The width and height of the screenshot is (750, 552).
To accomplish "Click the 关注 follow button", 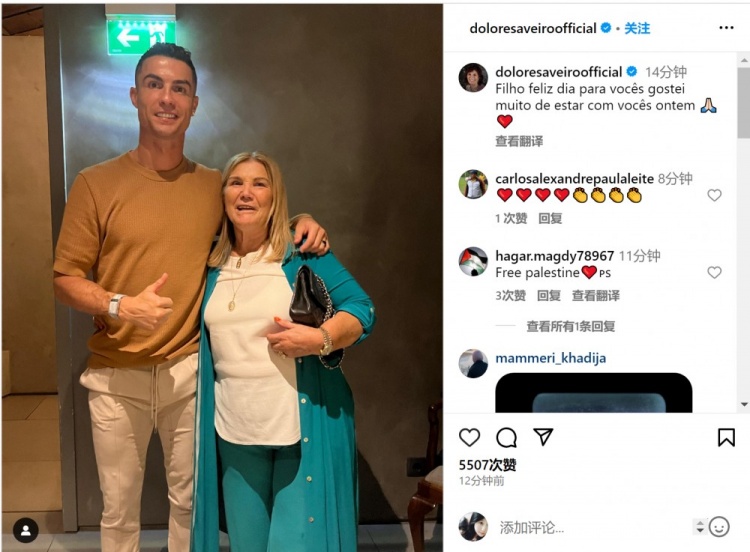I will coord(637,28).
